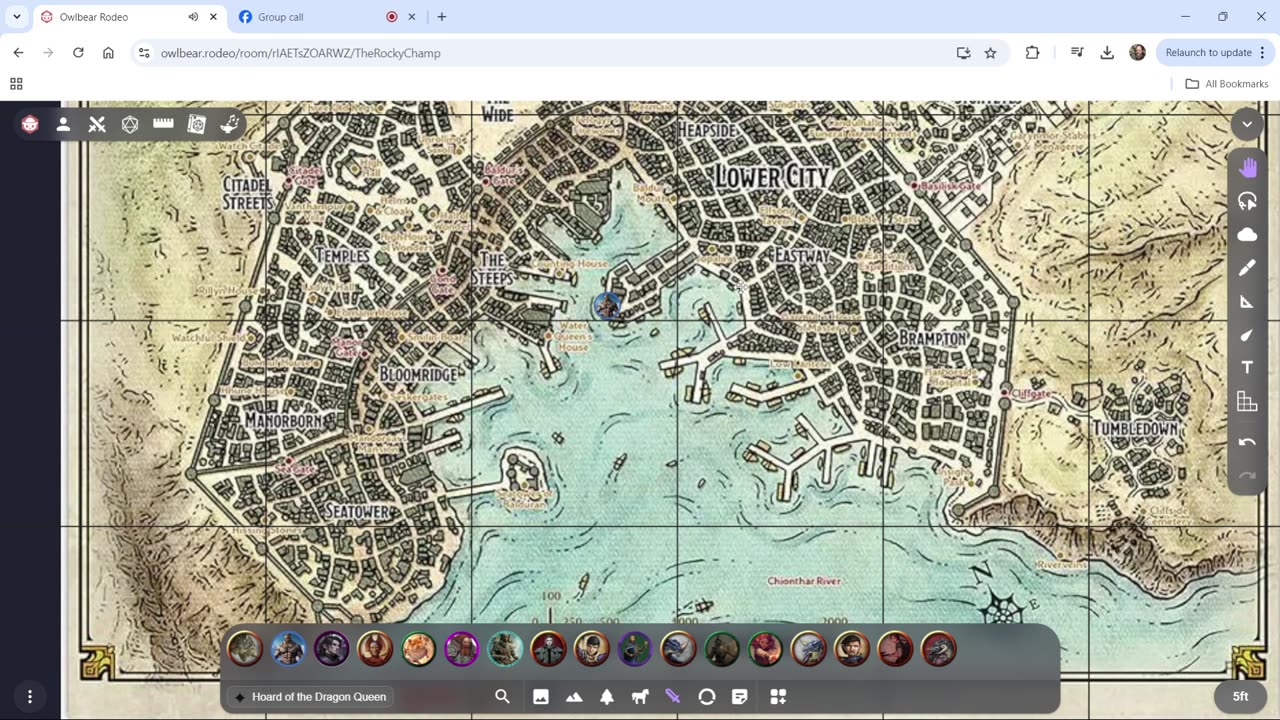Open browser Downloads
Image resolution: width=1280 pixels, height=720 pixels.
[x=1107, y=53]
